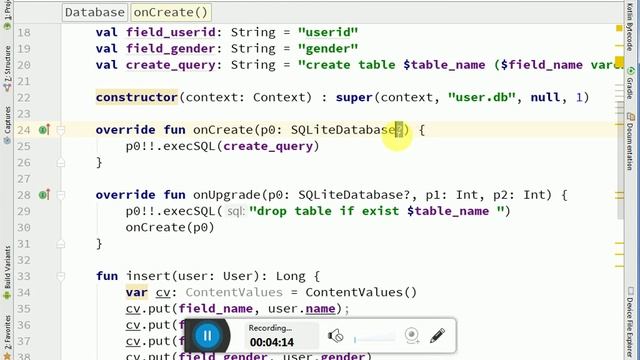Image resolution: width=640 pixels, height=360 pixels.
Task: Open pencil annotation tool in recorder
Action: 437,336
